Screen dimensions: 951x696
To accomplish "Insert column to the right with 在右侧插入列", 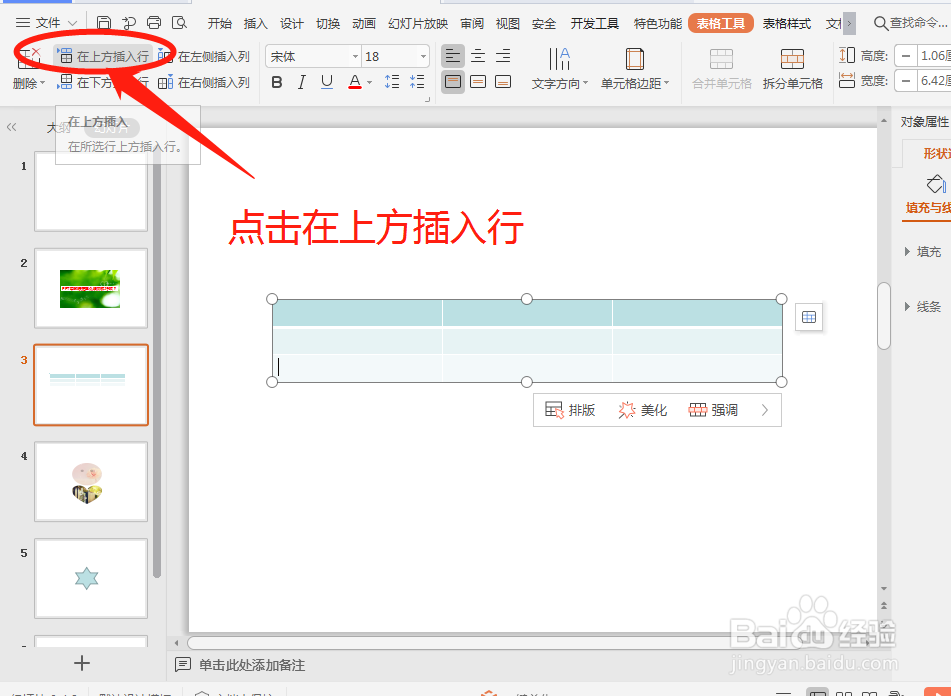I will click(x=204, y=82).
